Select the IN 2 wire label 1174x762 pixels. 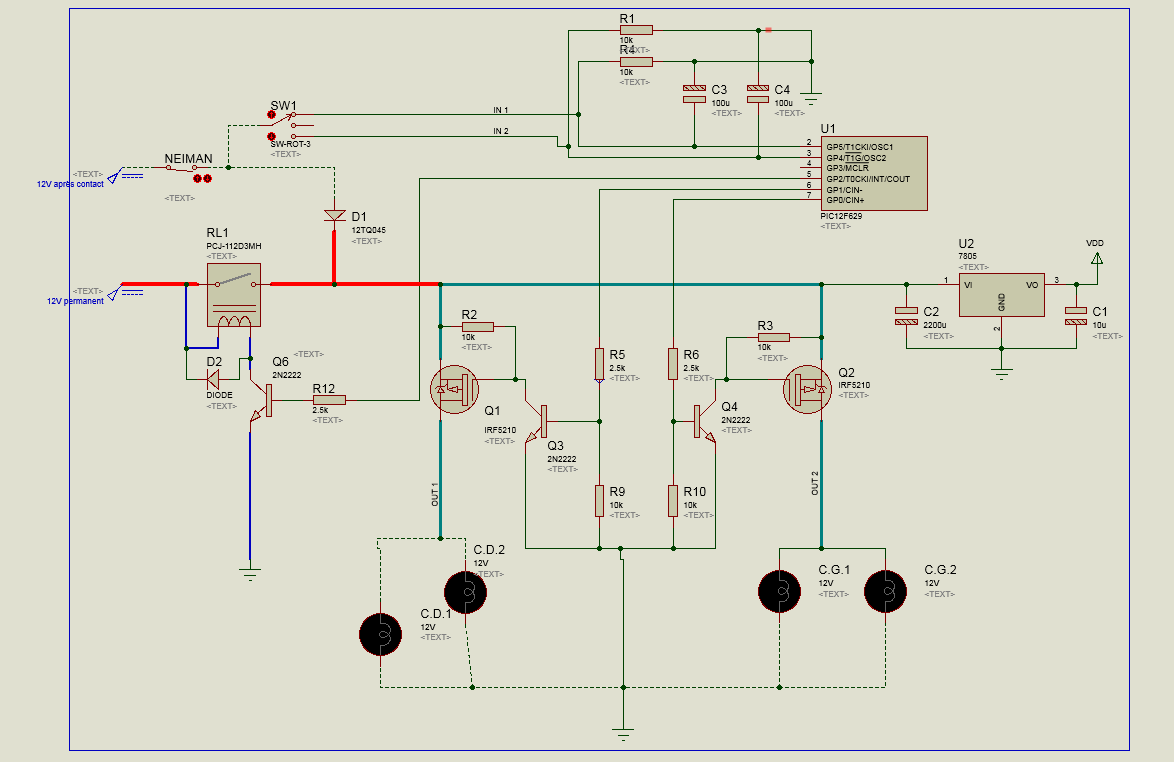click(x=501, y=131)
